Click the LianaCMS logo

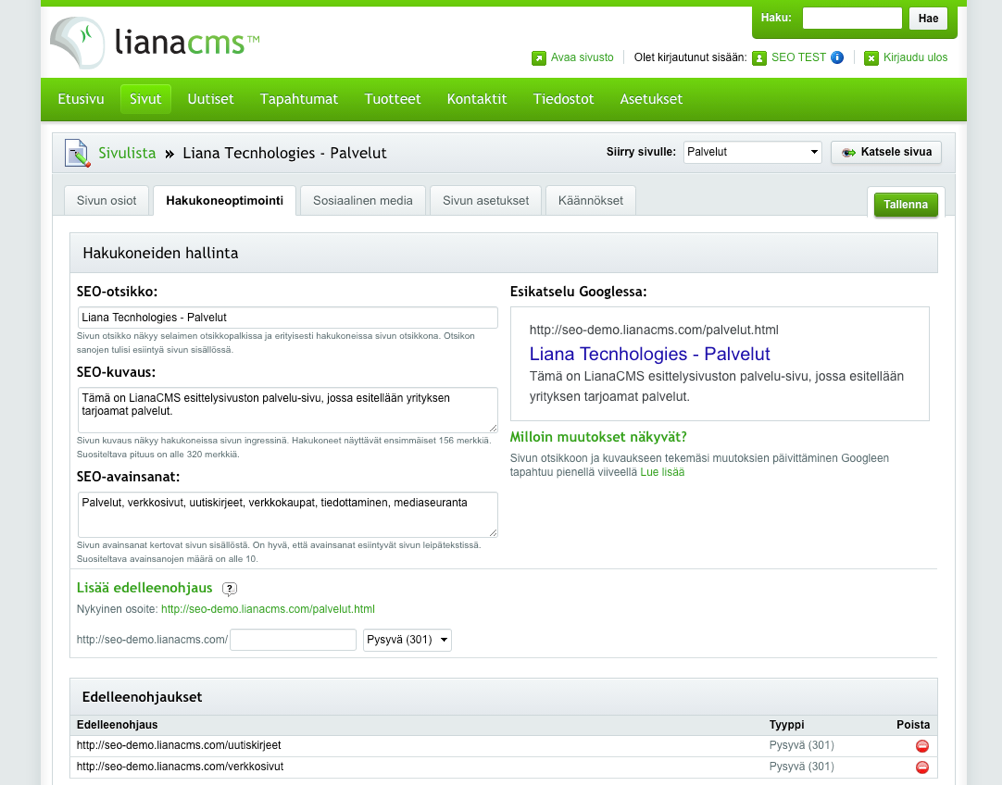155,42
